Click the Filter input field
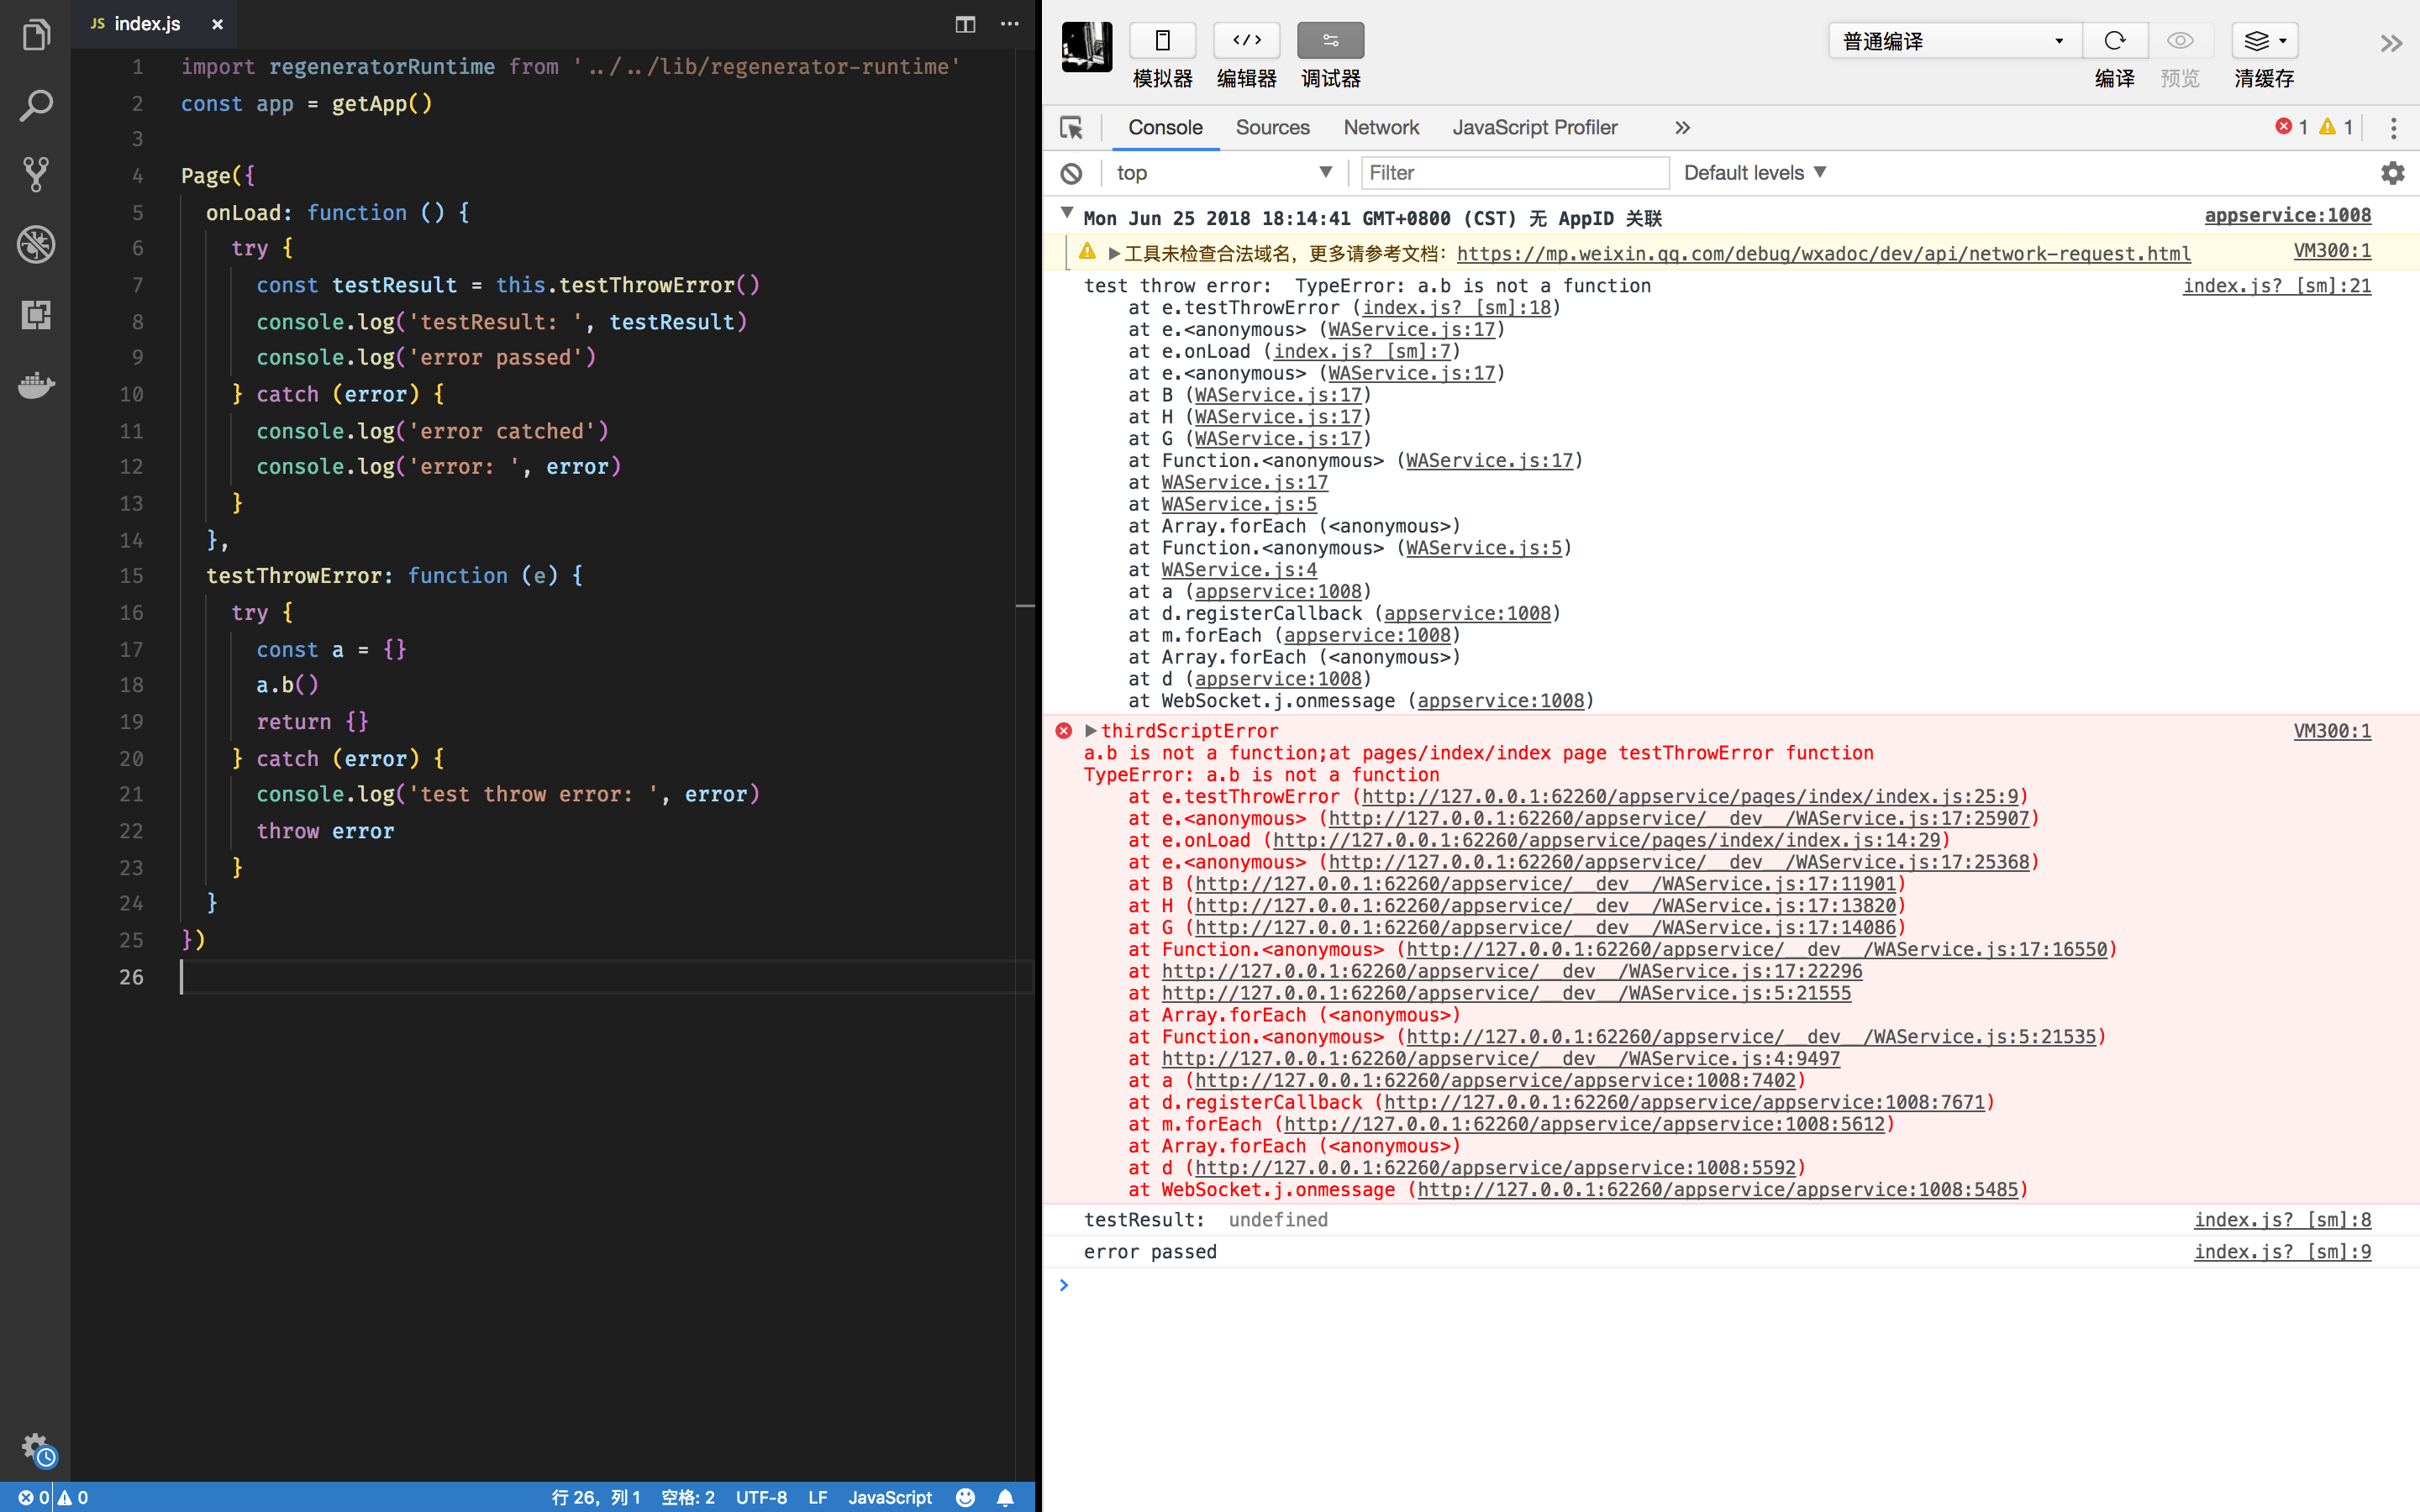 [x=1509, y=172]
